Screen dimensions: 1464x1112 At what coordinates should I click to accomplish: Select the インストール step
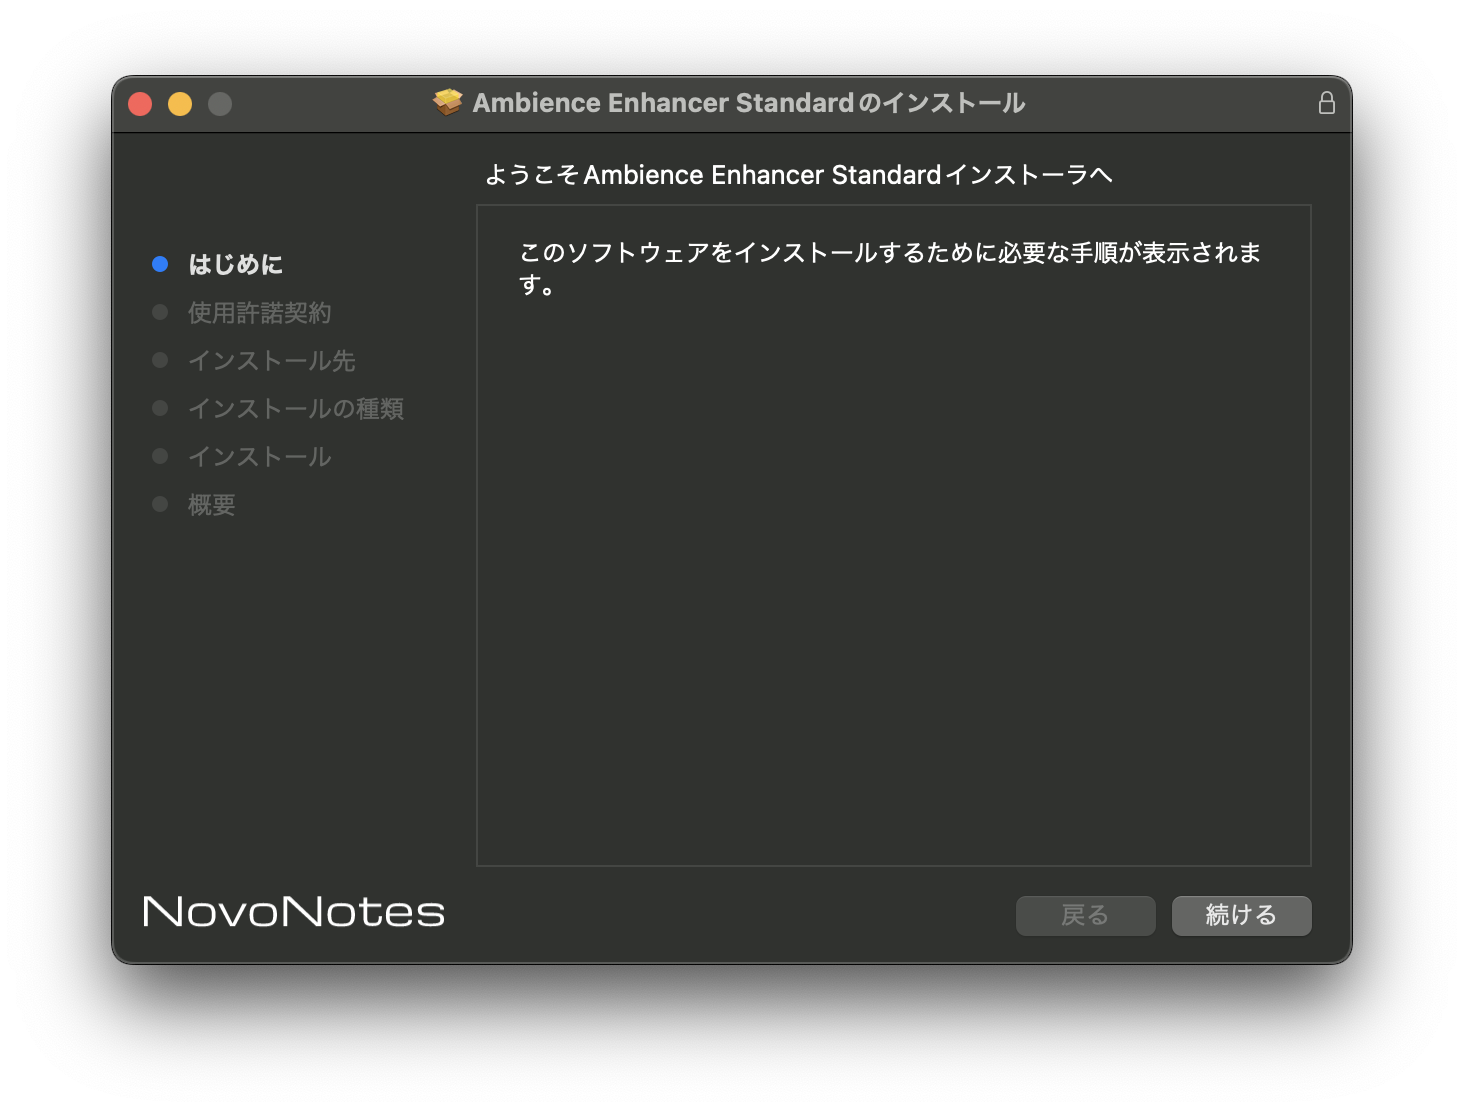(259, 456)
